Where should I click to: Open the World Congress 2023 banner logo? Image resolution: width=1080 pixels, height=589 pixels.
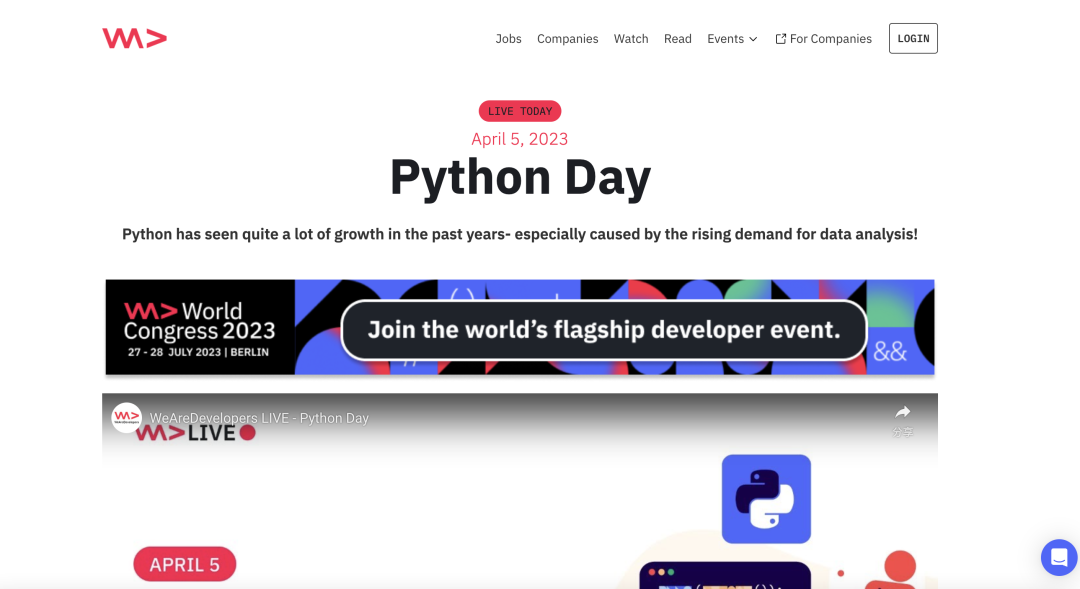coord(200,327)
